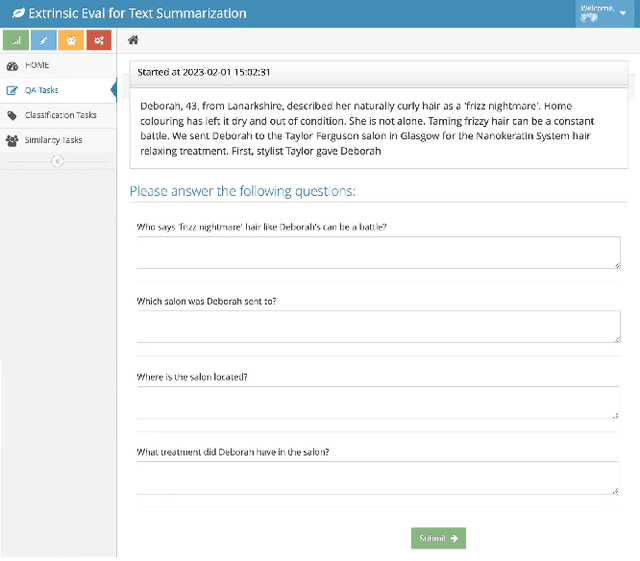Click the orange shortcut button

pos(71,40)
